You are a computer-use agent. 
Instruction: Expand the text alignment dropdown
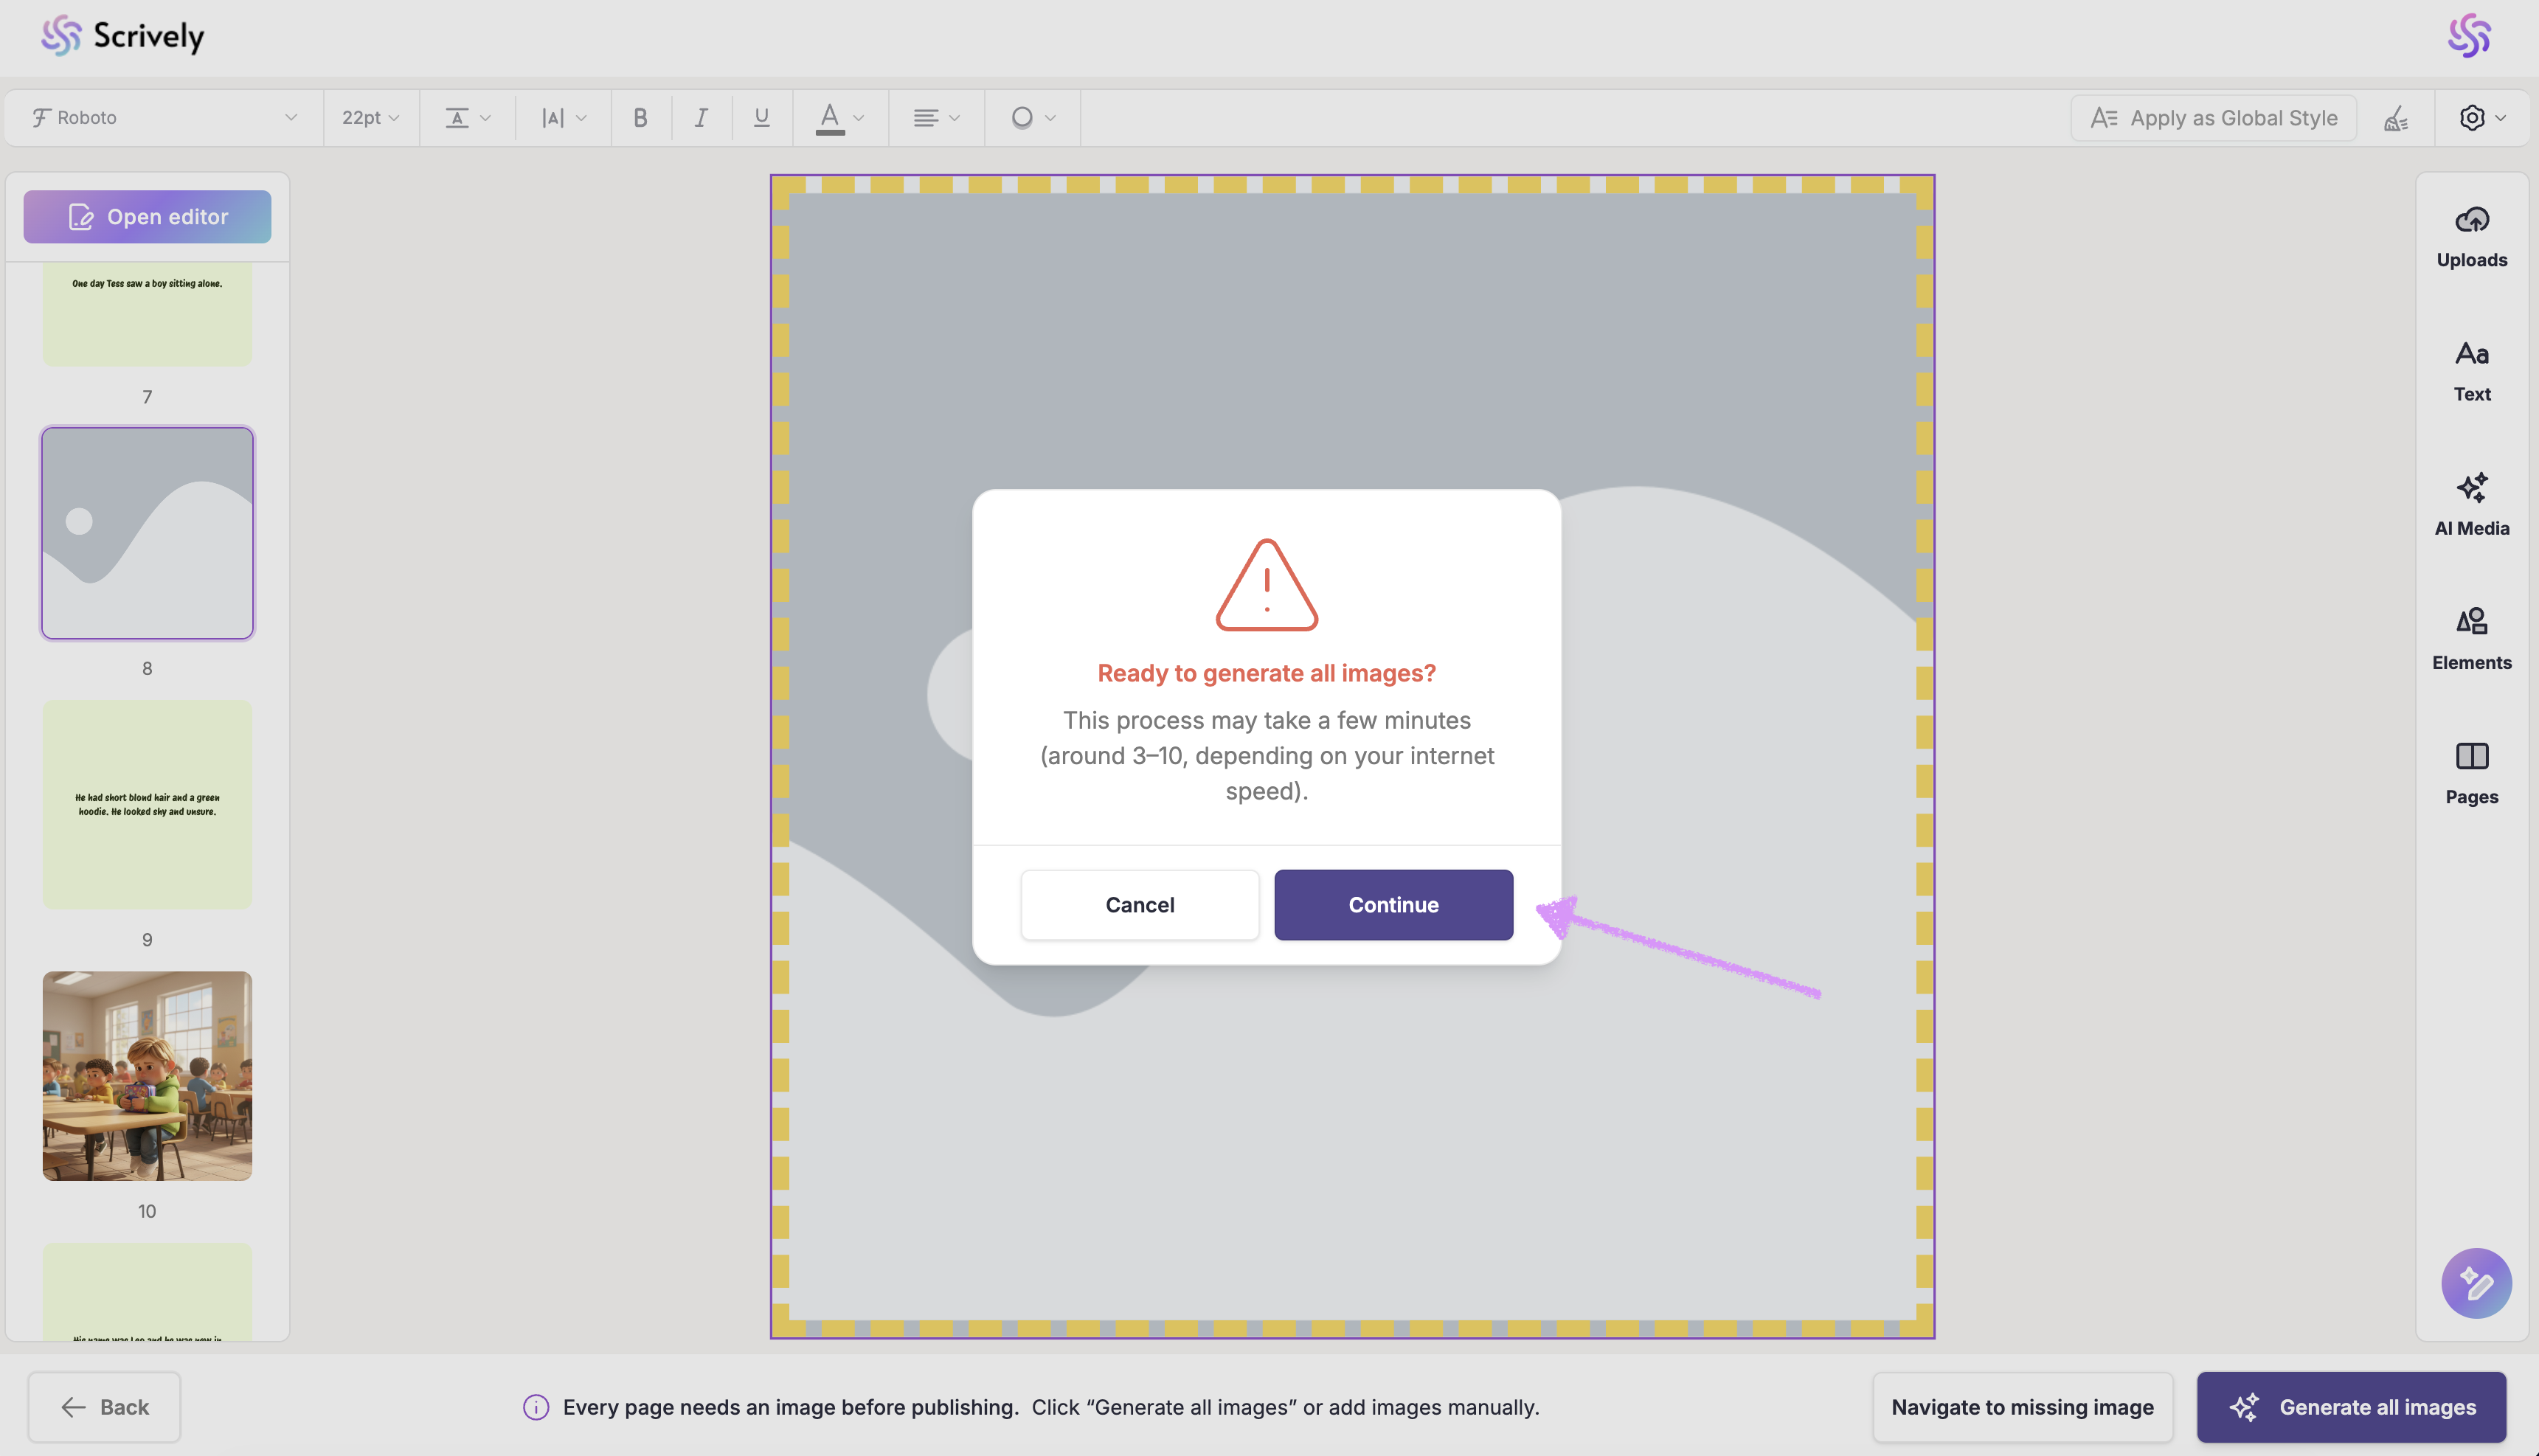tap(935, 118)
